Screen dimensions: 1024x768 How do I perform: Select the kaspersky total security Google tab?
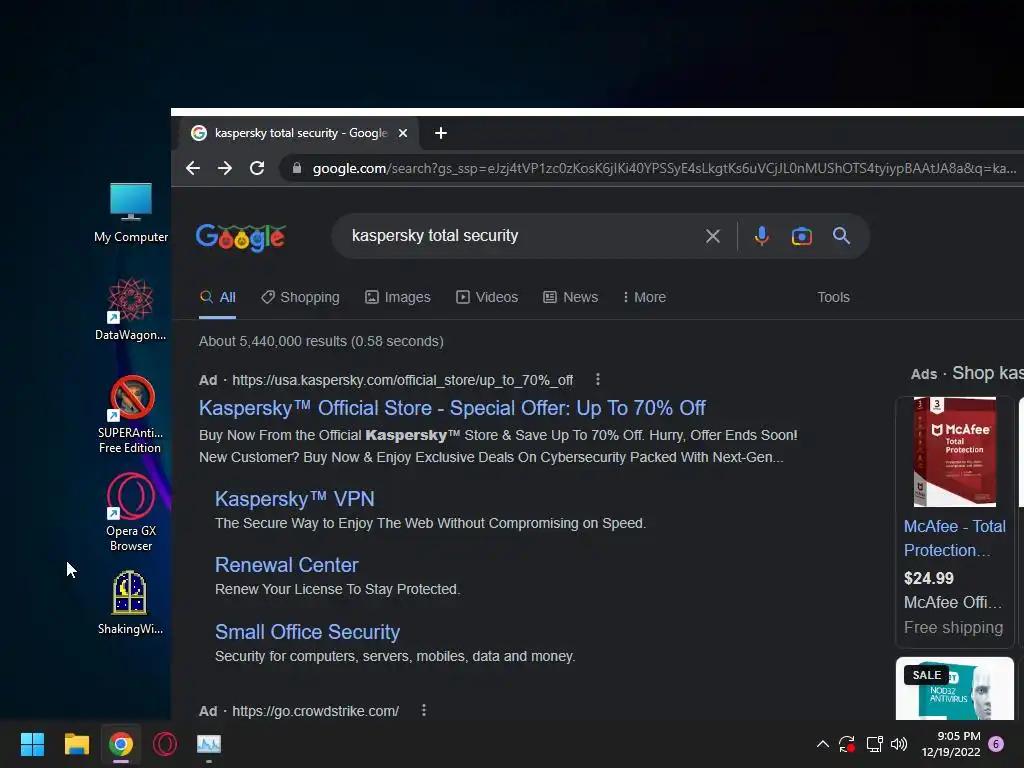click(299, 133)
